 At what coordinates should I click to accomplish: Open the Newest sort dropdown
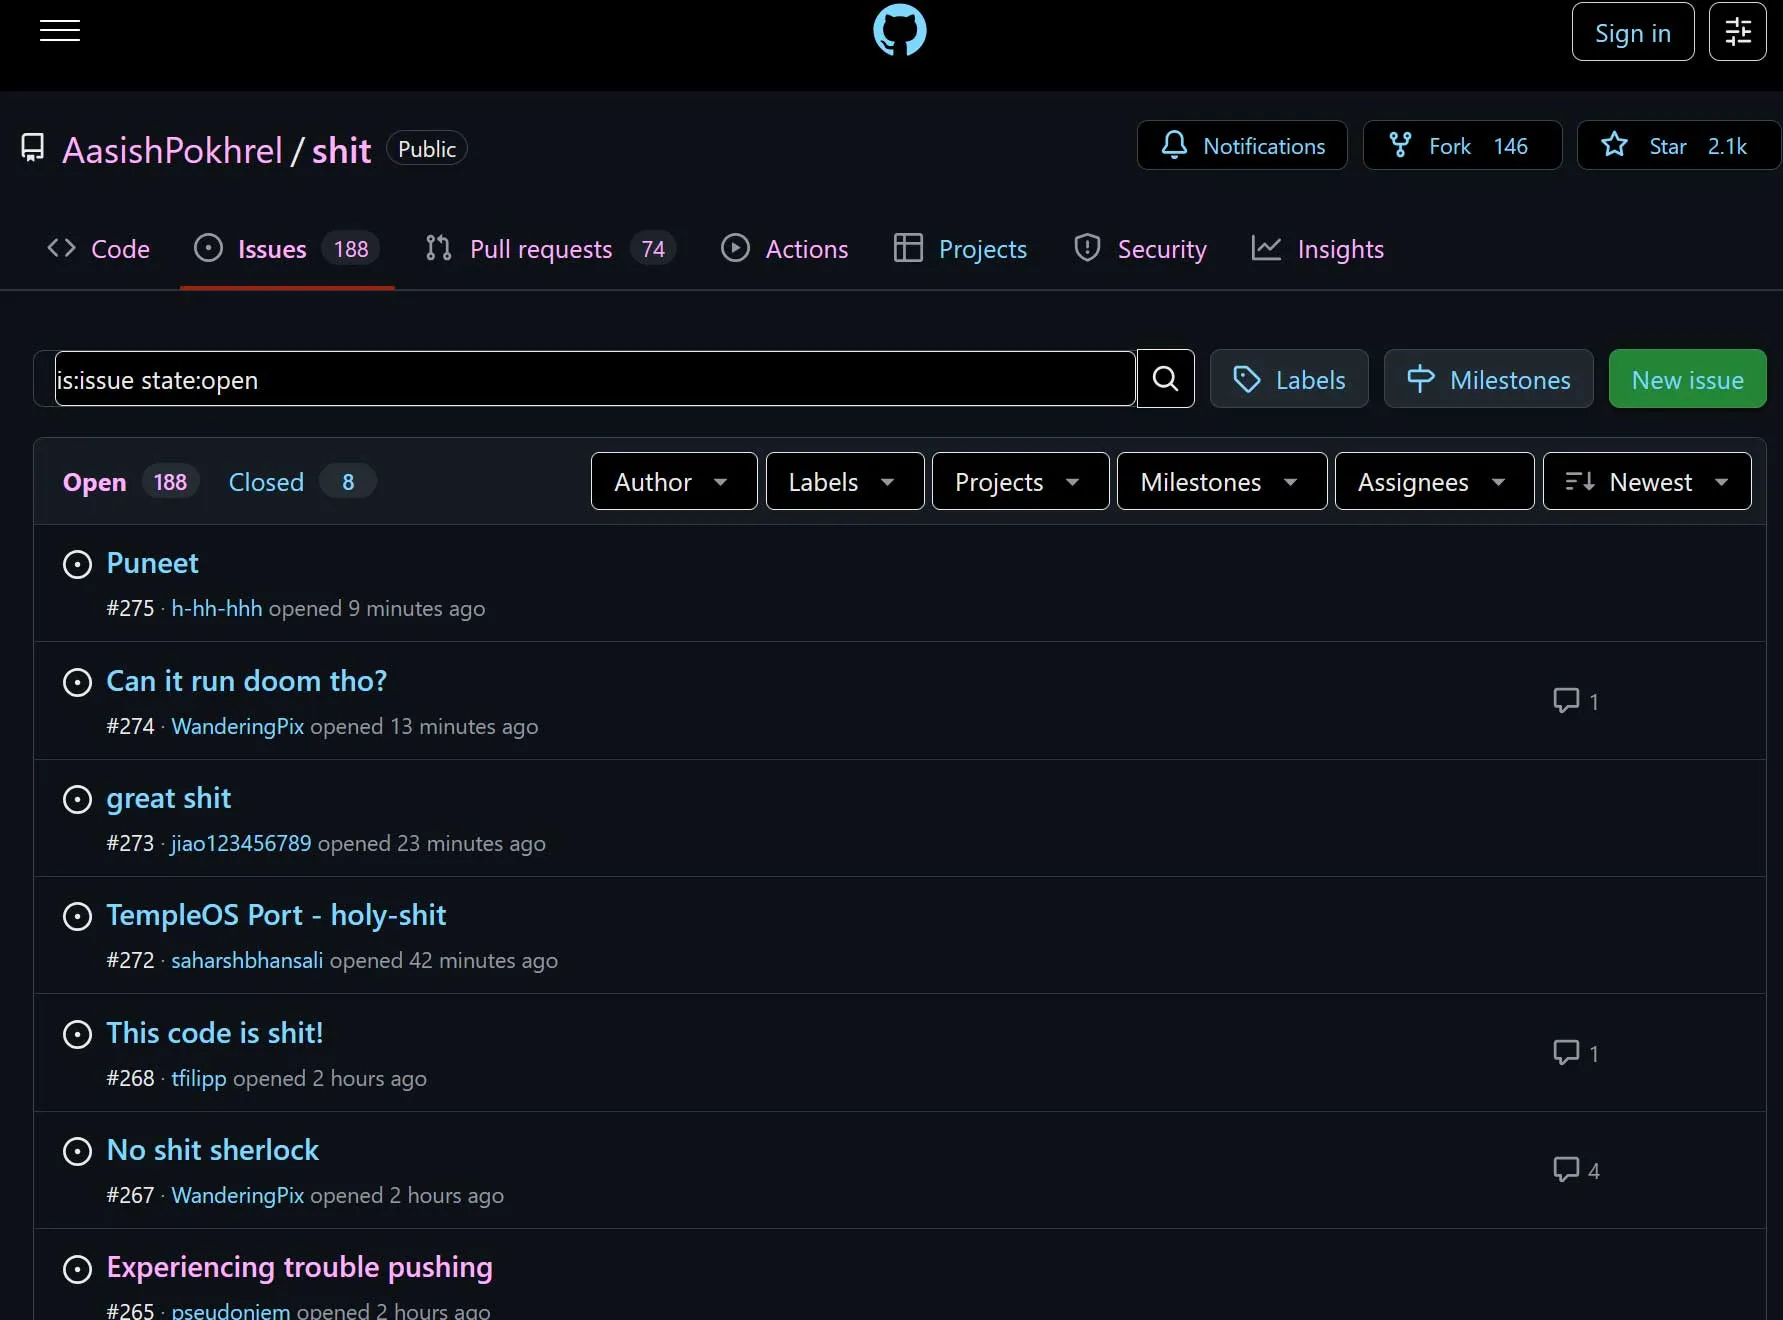pyautogui.click(x=1647, y=482)
